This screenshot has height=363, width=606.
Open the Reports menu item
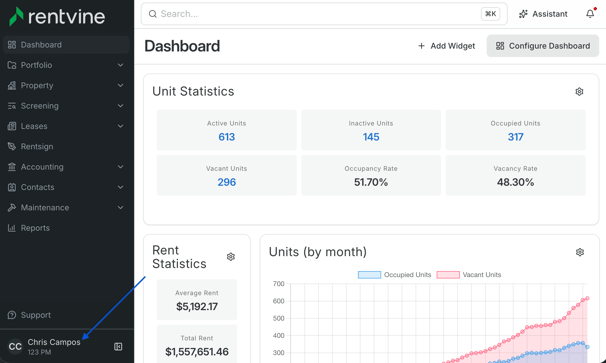[66, 228]
